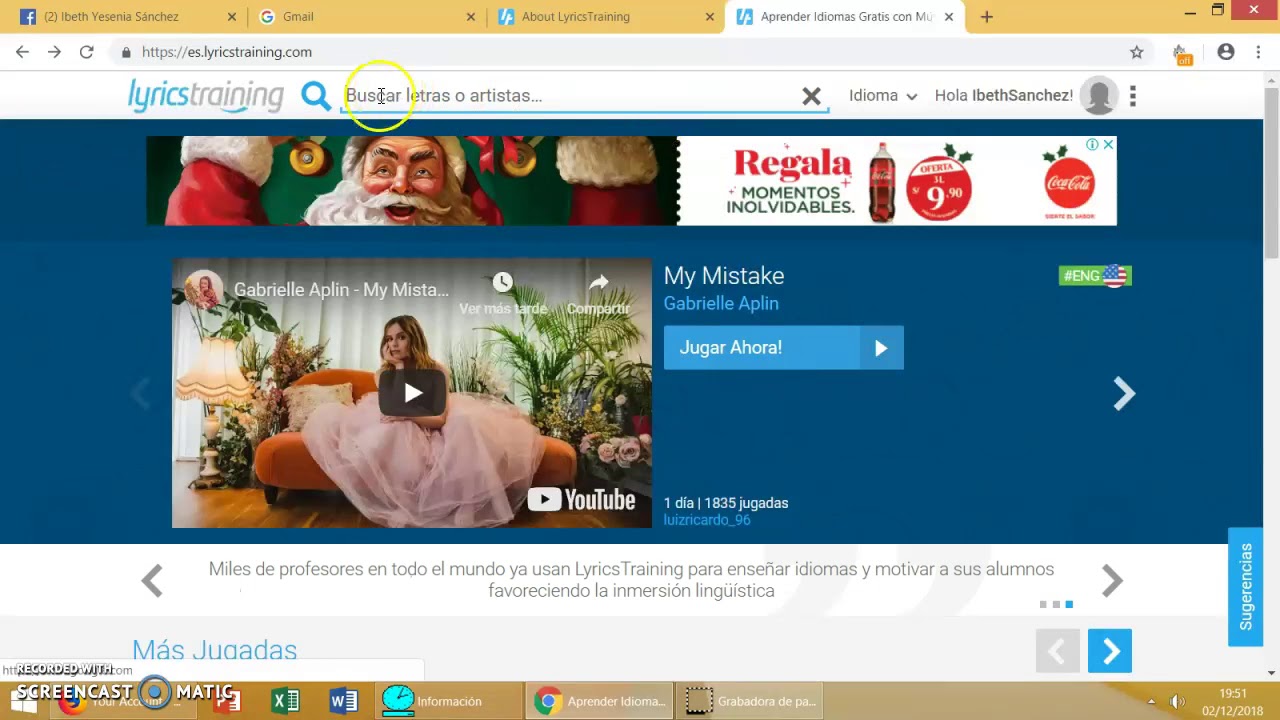Click the 'My Mistake' song title
Image resolution: width=1280 pixels, height=720 pixels.
pyautogui.click(x=724, y=276)
